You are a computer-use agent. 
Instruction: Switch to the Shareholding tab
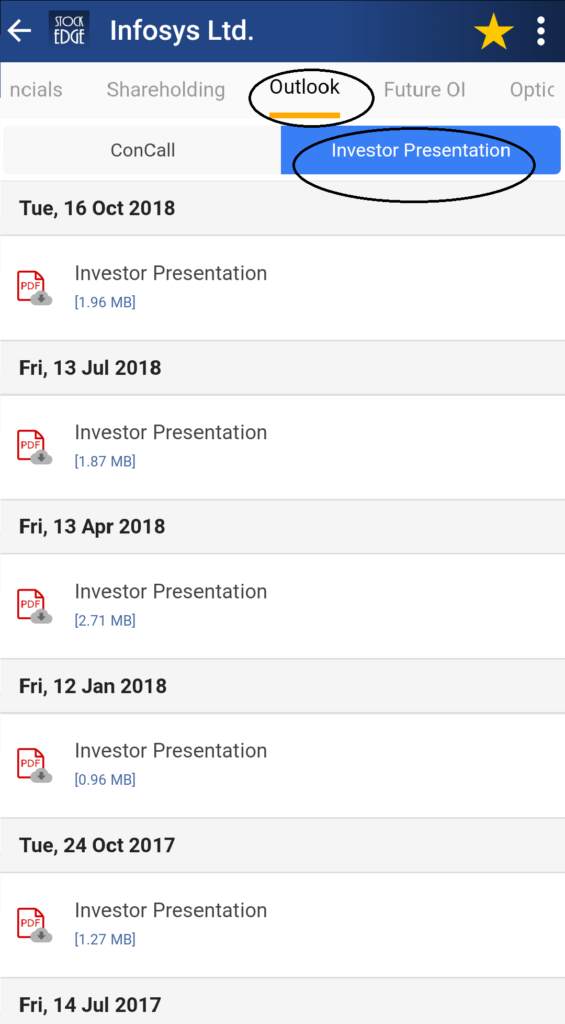(166, 90)
